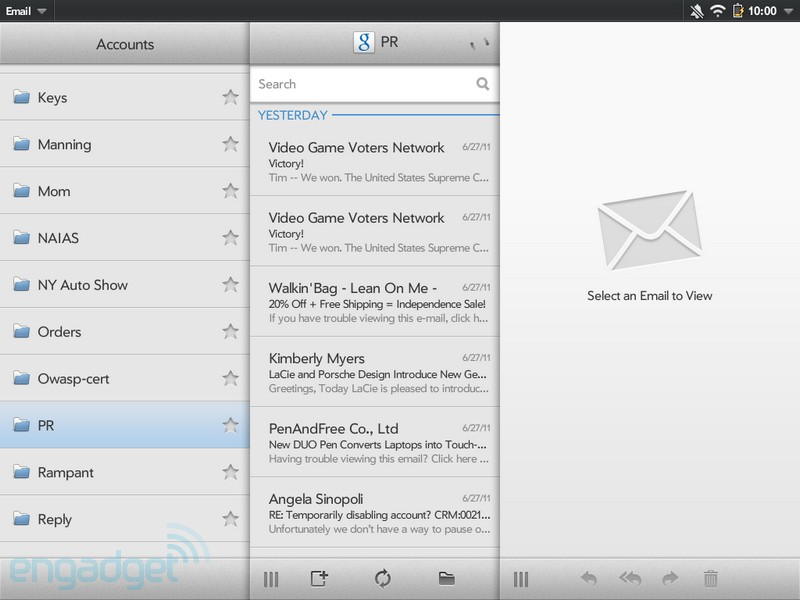Click the Reply arrow icon

[589, 579]
